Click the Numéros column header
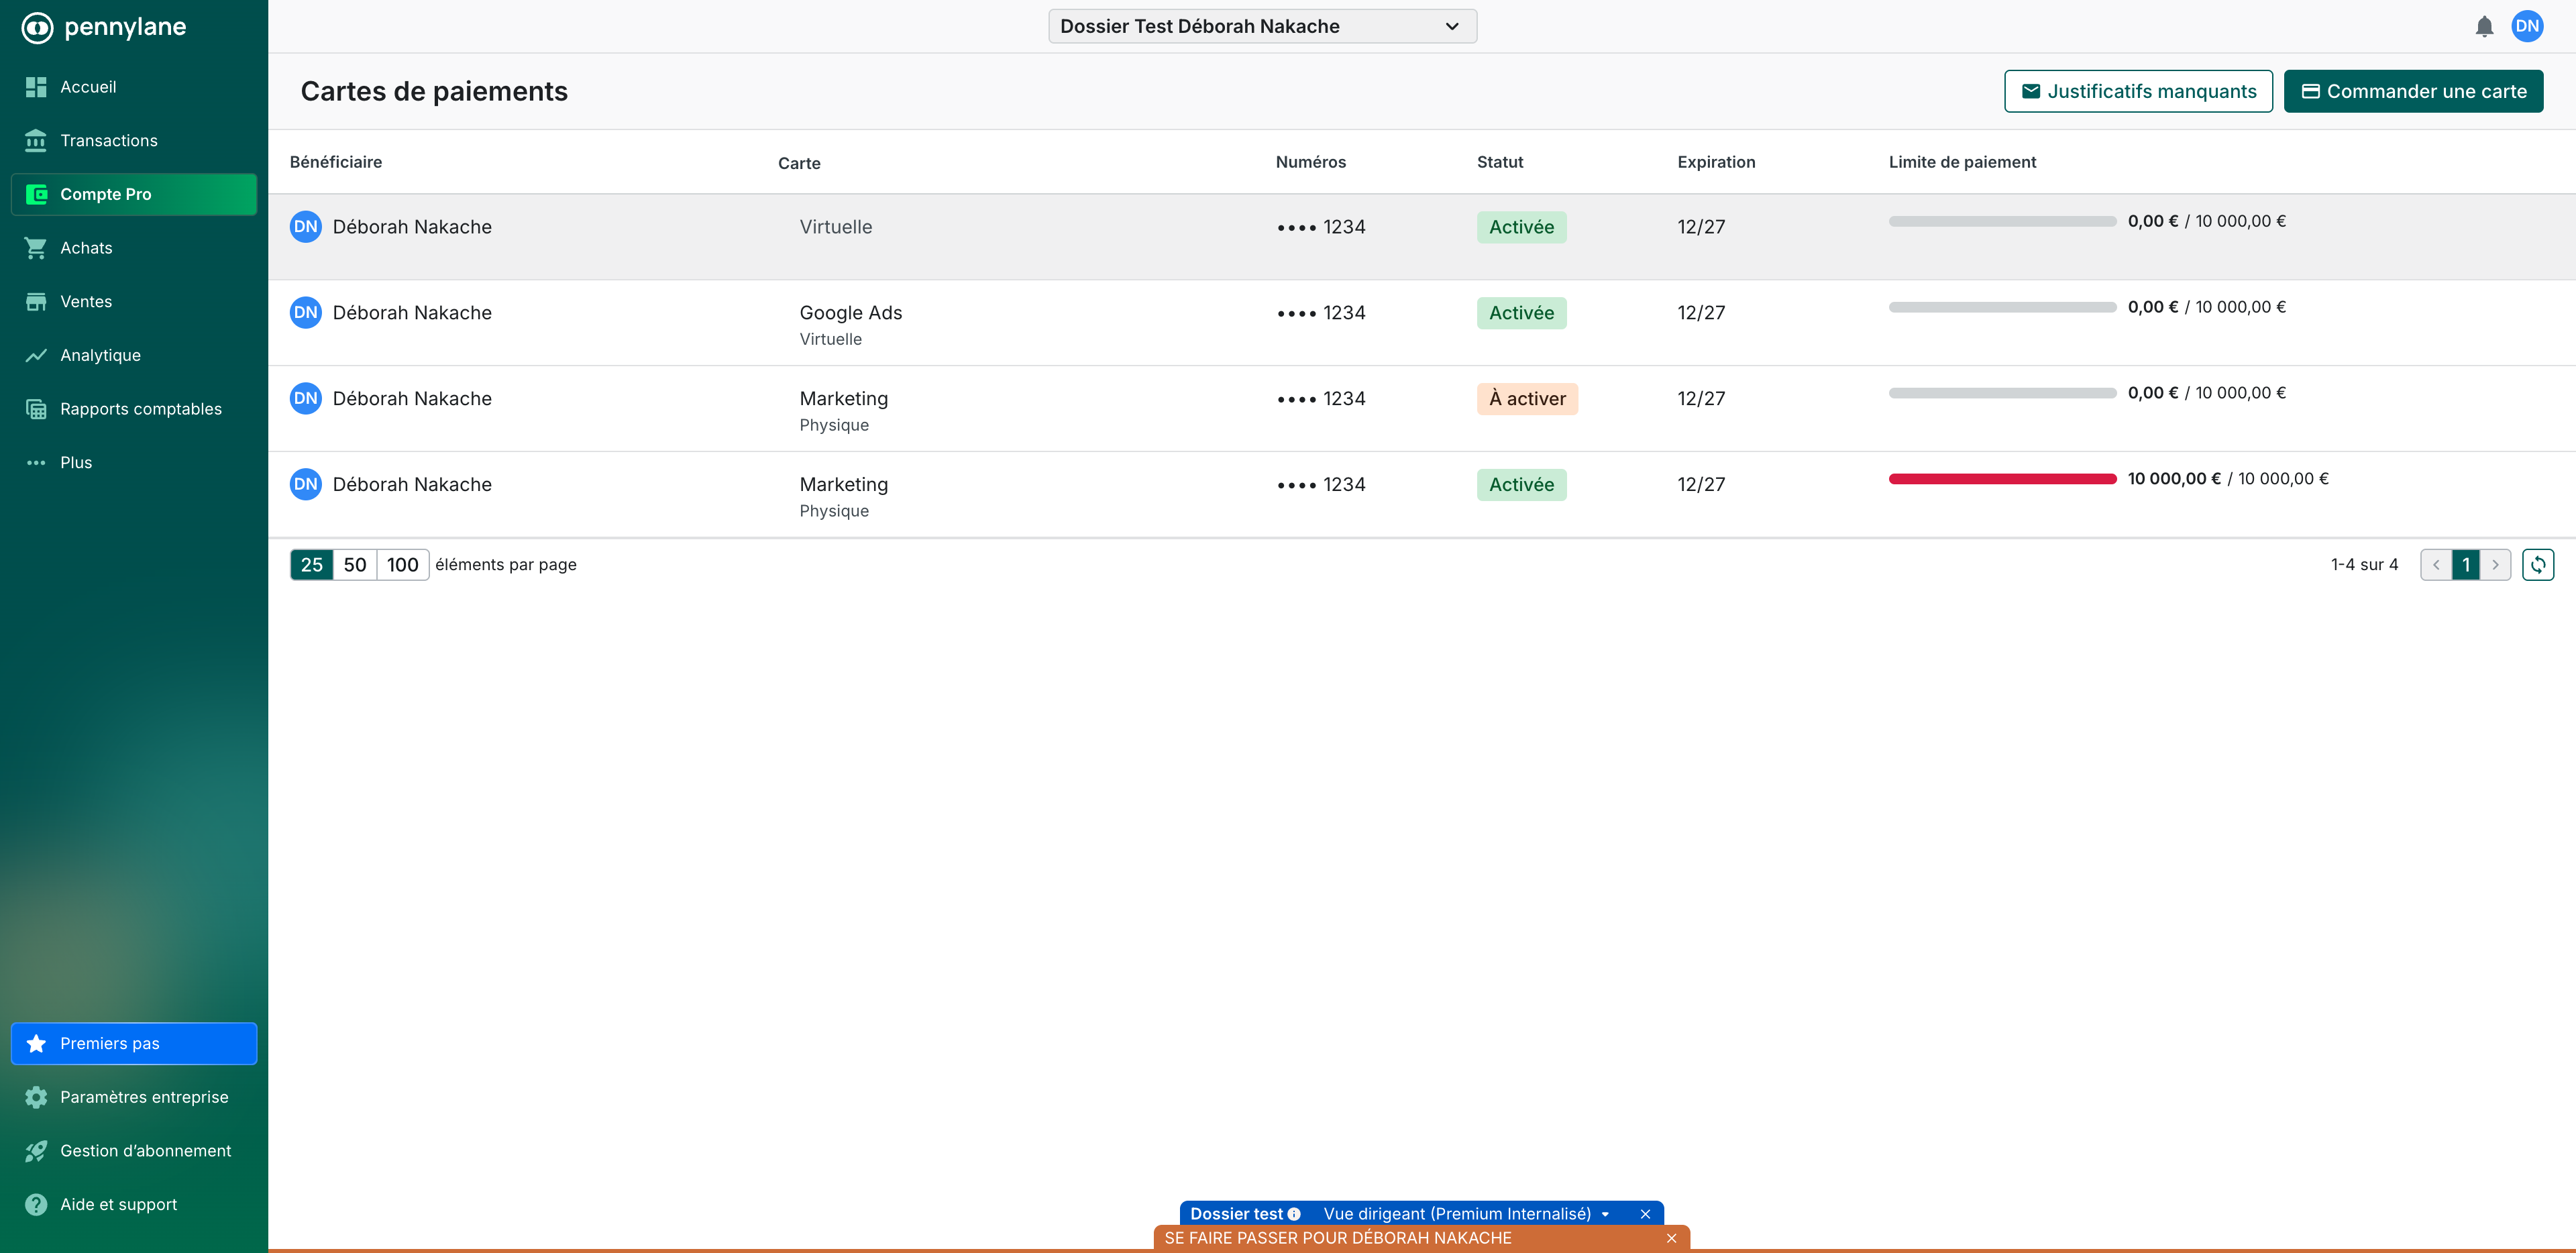Viewport: 2576px width, 1253px height. pos(1311,162)
